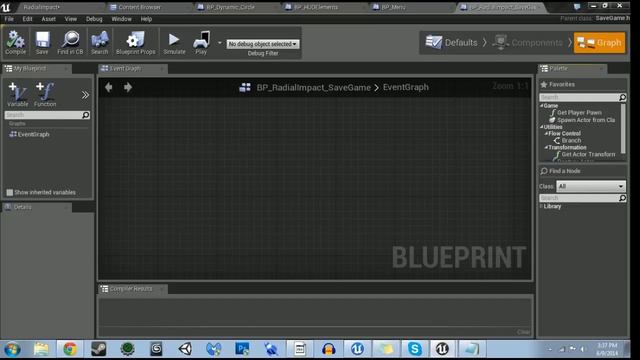The height and width of the screenshot is (360, 640).
Task: Open File Explorer from taskbar
Action: (x=41, y=349)
